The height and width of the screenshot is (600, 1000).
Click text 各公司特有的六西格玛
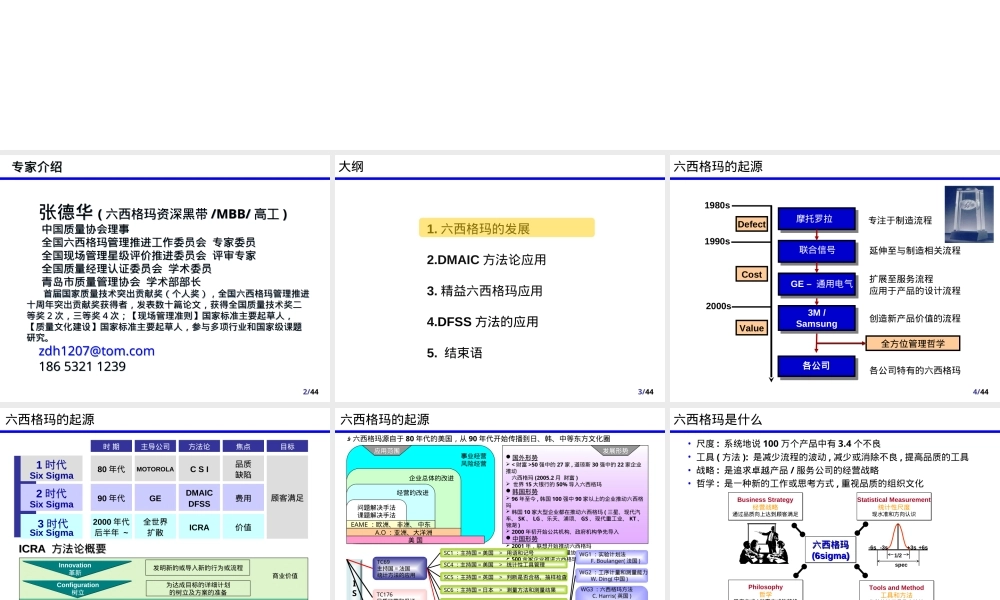point(915,370)
